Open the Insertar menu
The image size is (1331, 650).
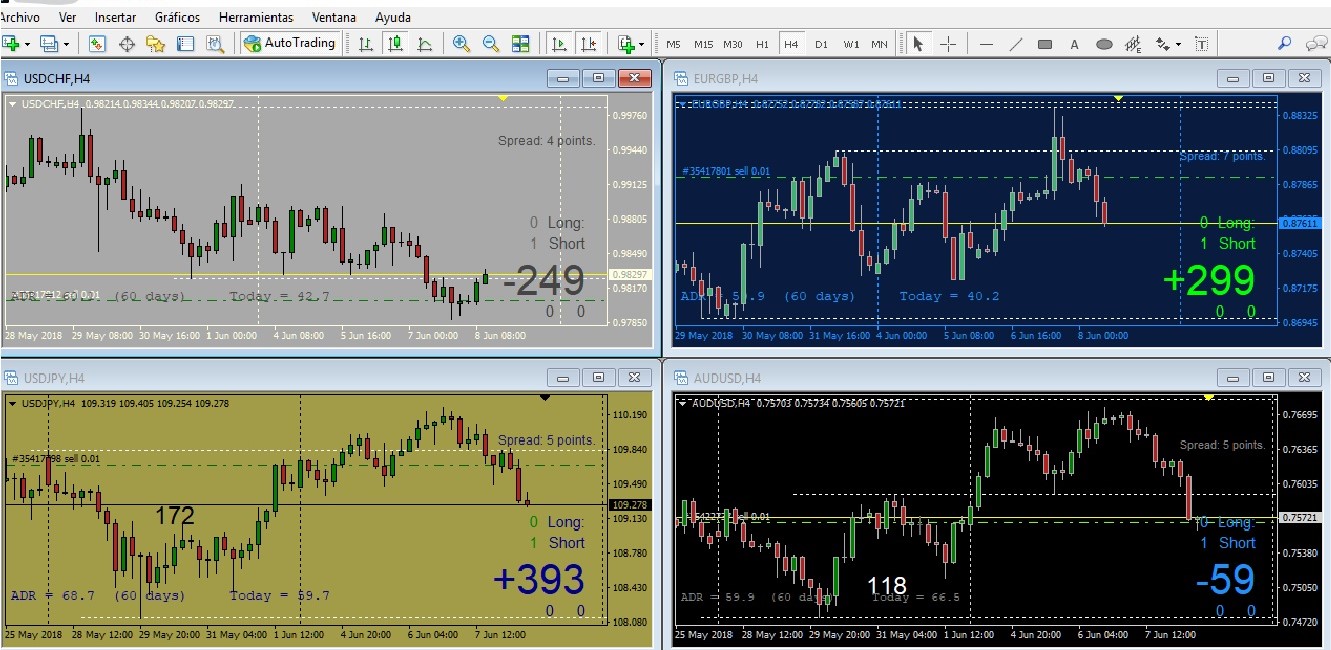116,17
